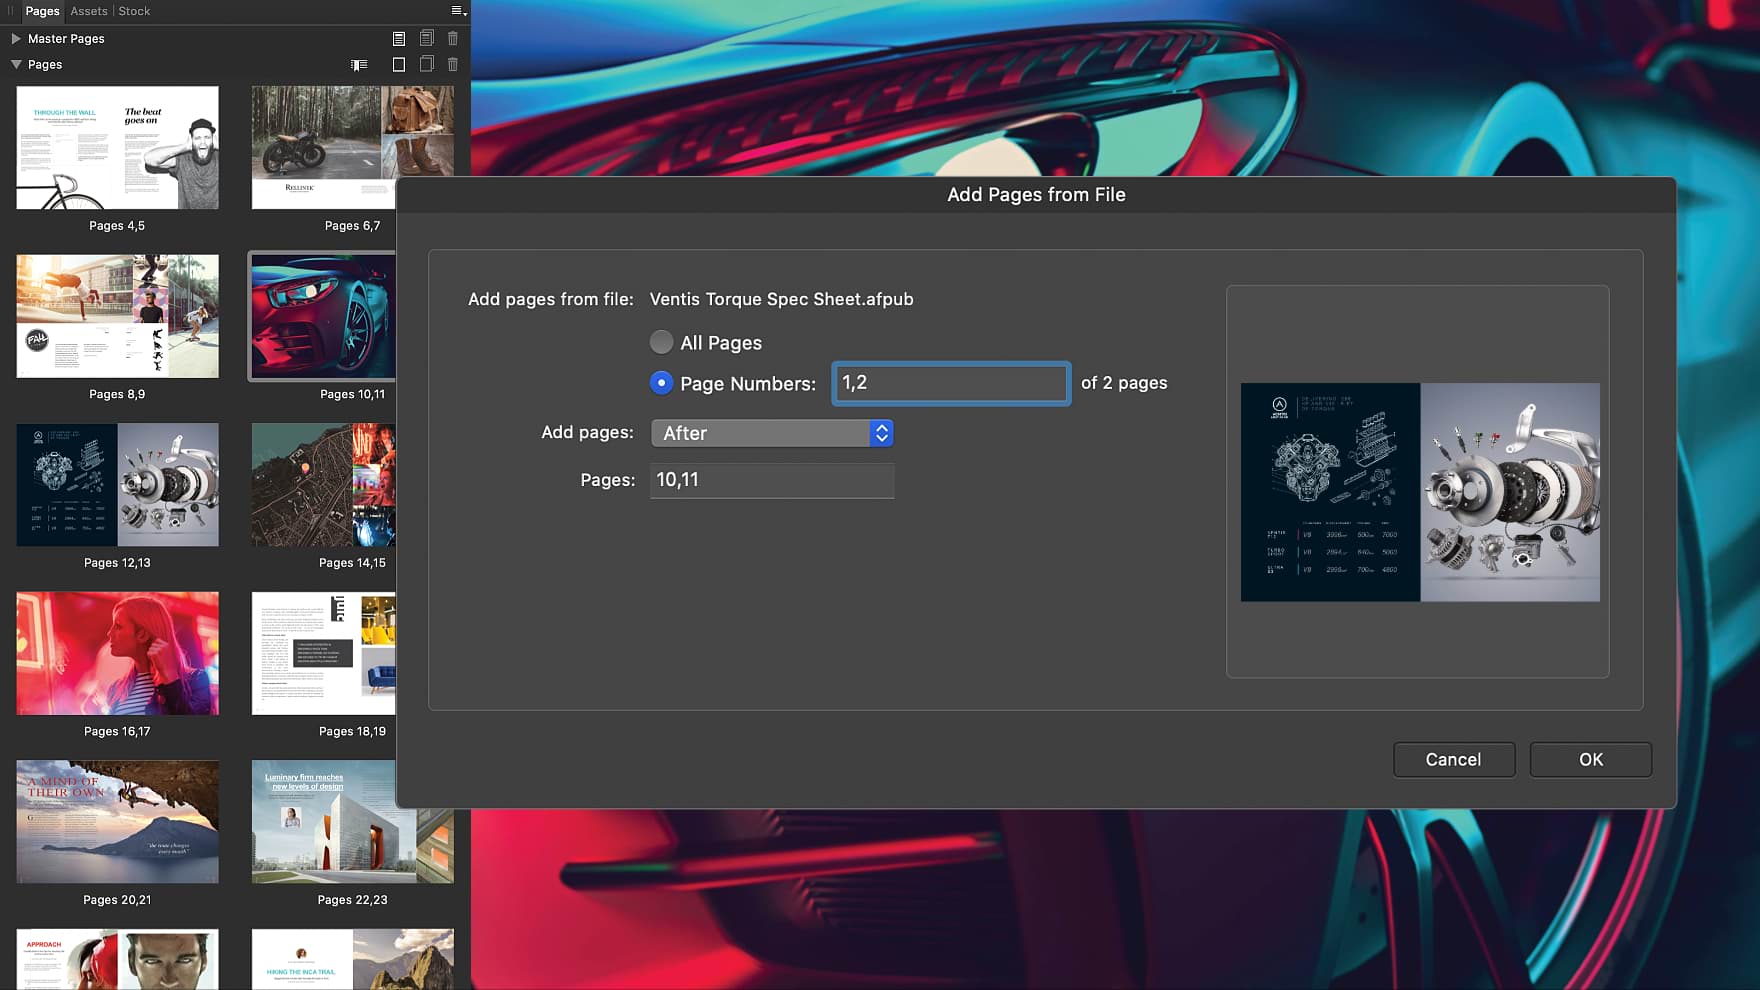Click the section manager bookmark icon
The width and height of the screenshot is (1760, 990).
tap(359, 65)
